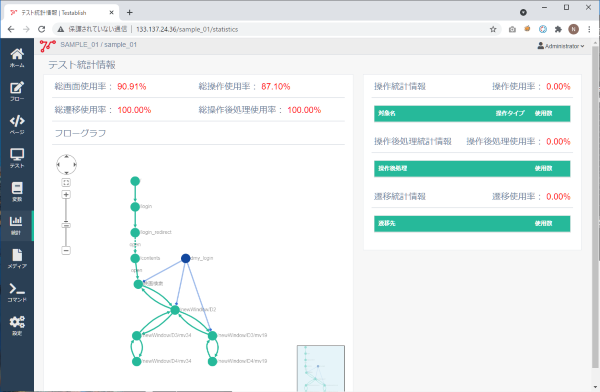Open the Variables book icon in sidebar
The image size is (600, 392).
tap(17, 191)
